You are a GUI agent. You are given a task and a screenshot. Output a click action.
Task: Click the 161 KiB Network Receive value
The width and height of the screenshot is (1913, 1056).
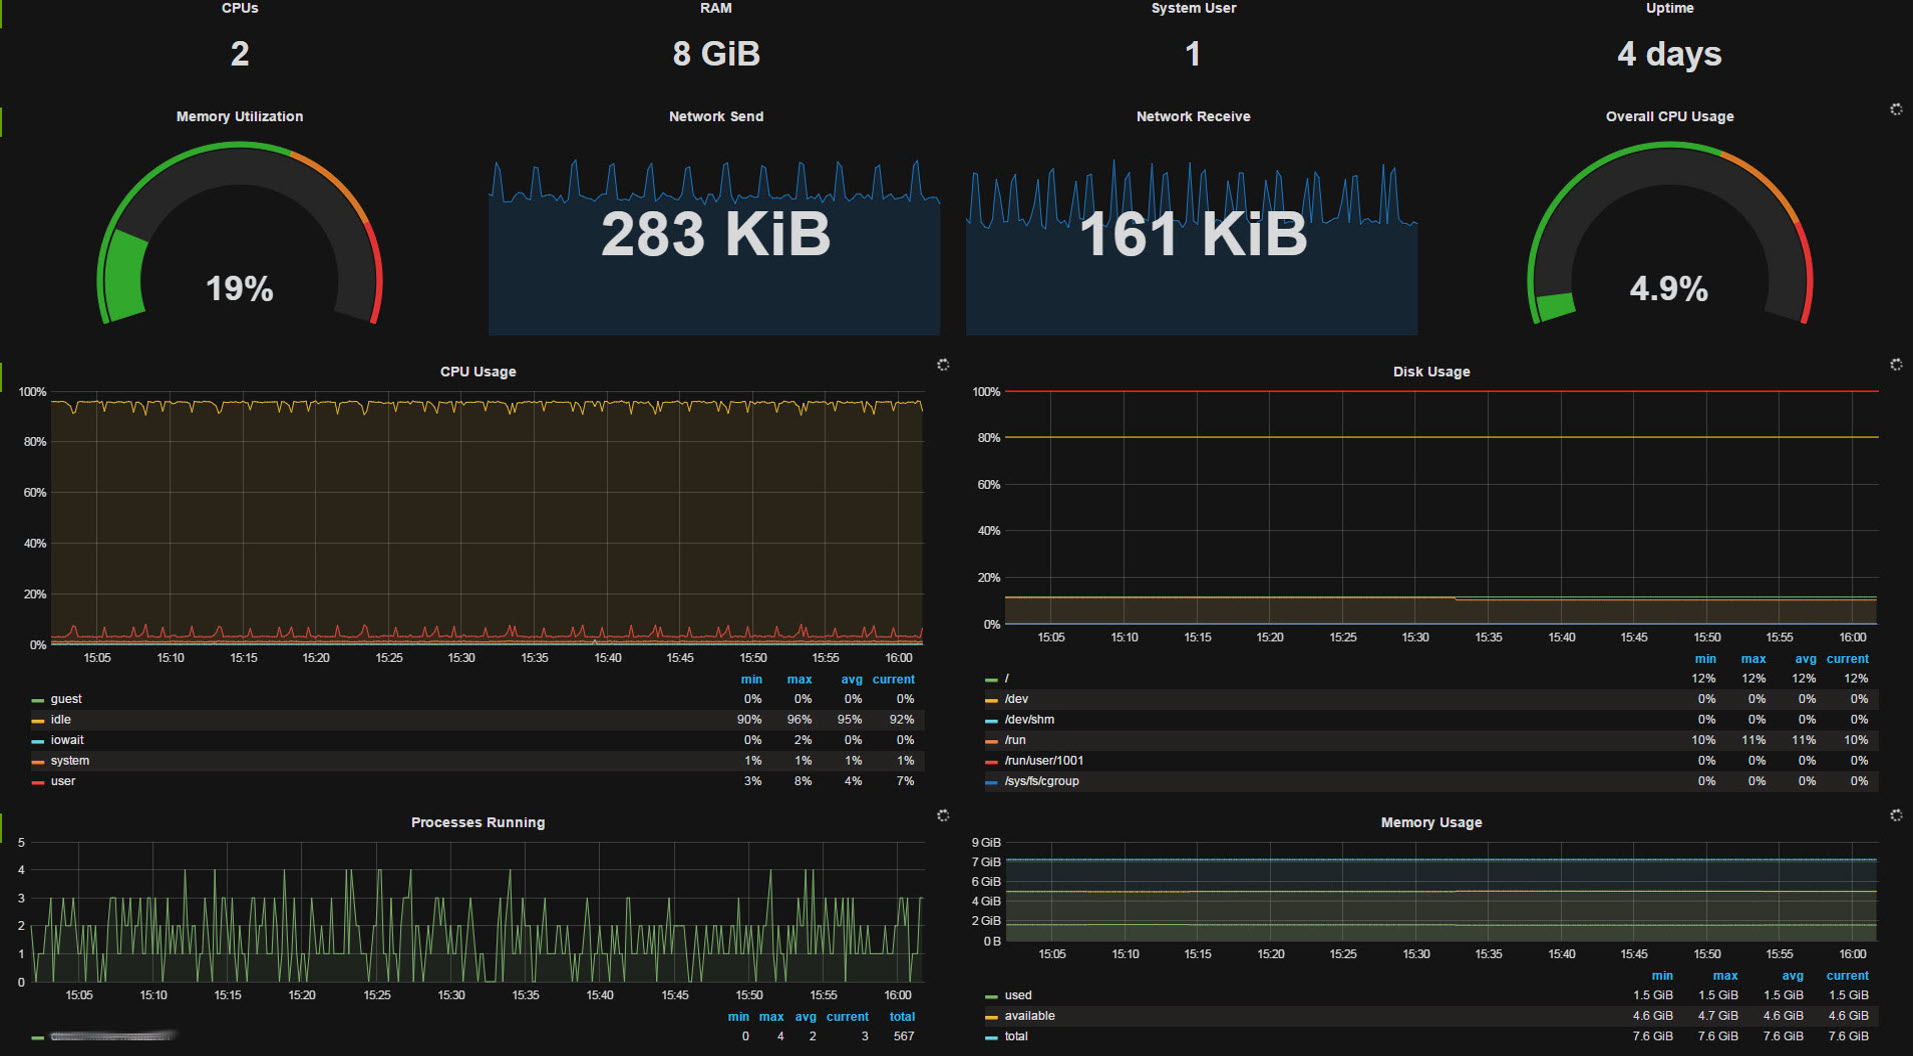[1193, 234]
